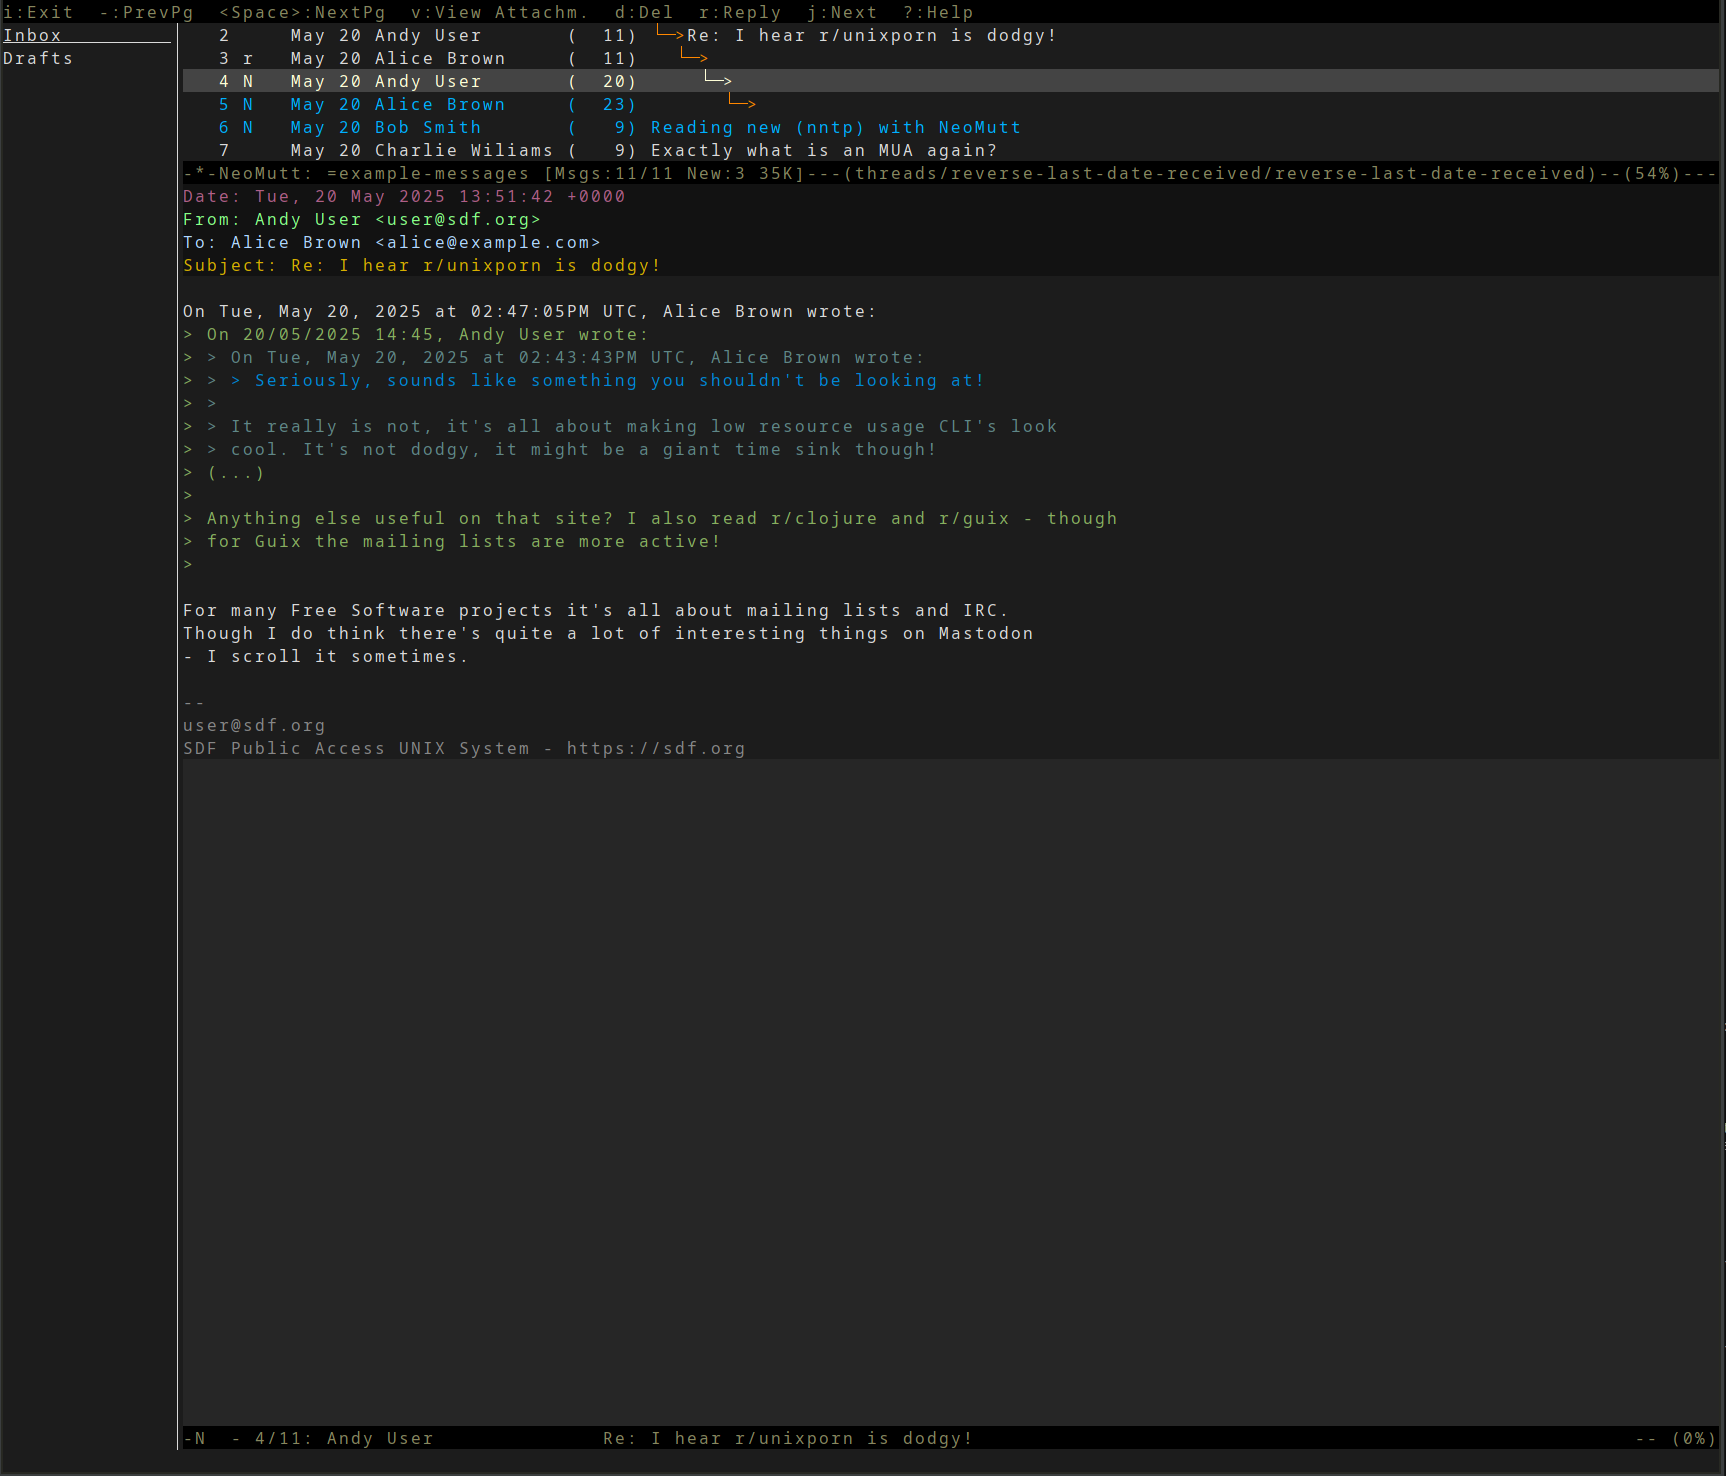Click the bottom status bar subject text
Viewport: 1726px width, 1476px height.
click(788, 1438)
